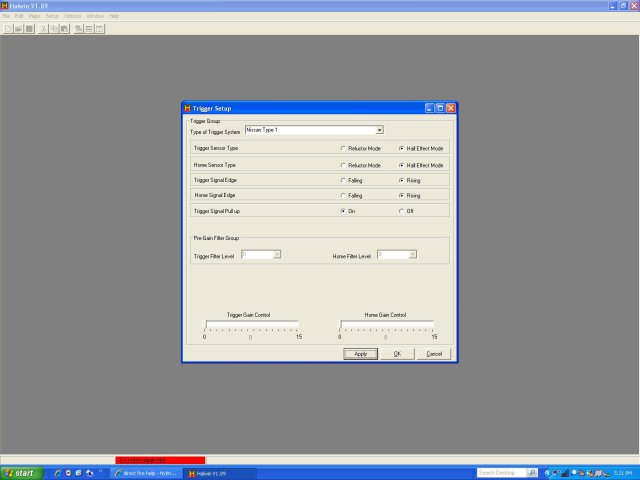Click the New file toolbar icon
Viewport: 640px width, 480px height.
[x=8, y=28]
